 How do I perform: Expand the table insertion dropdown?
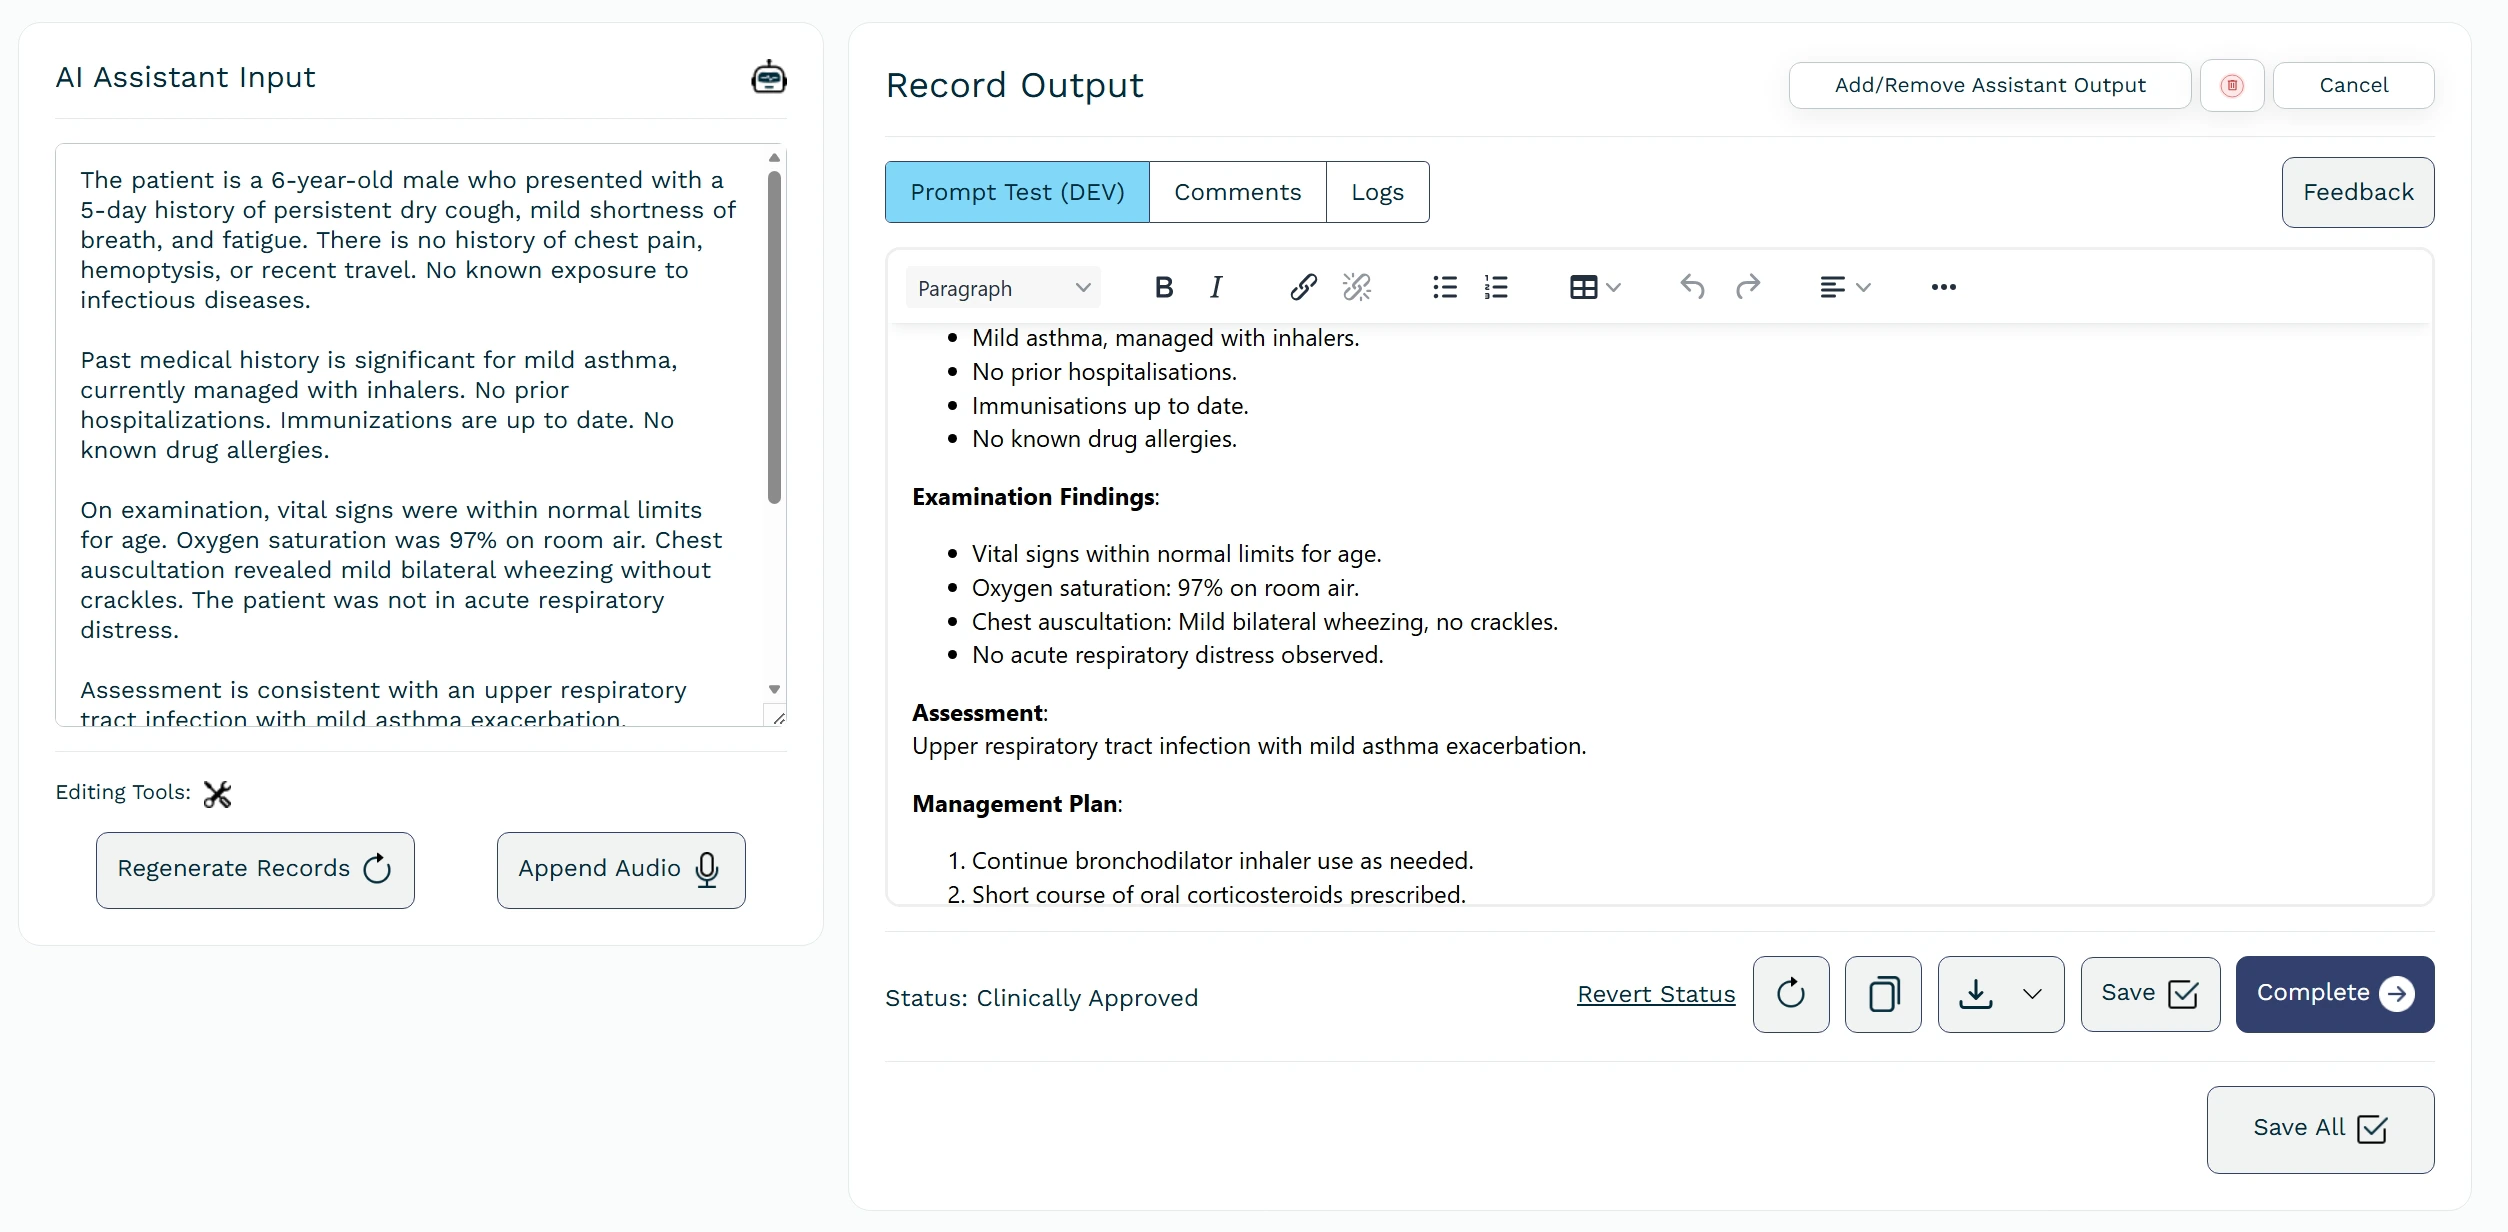point(1612,287)
